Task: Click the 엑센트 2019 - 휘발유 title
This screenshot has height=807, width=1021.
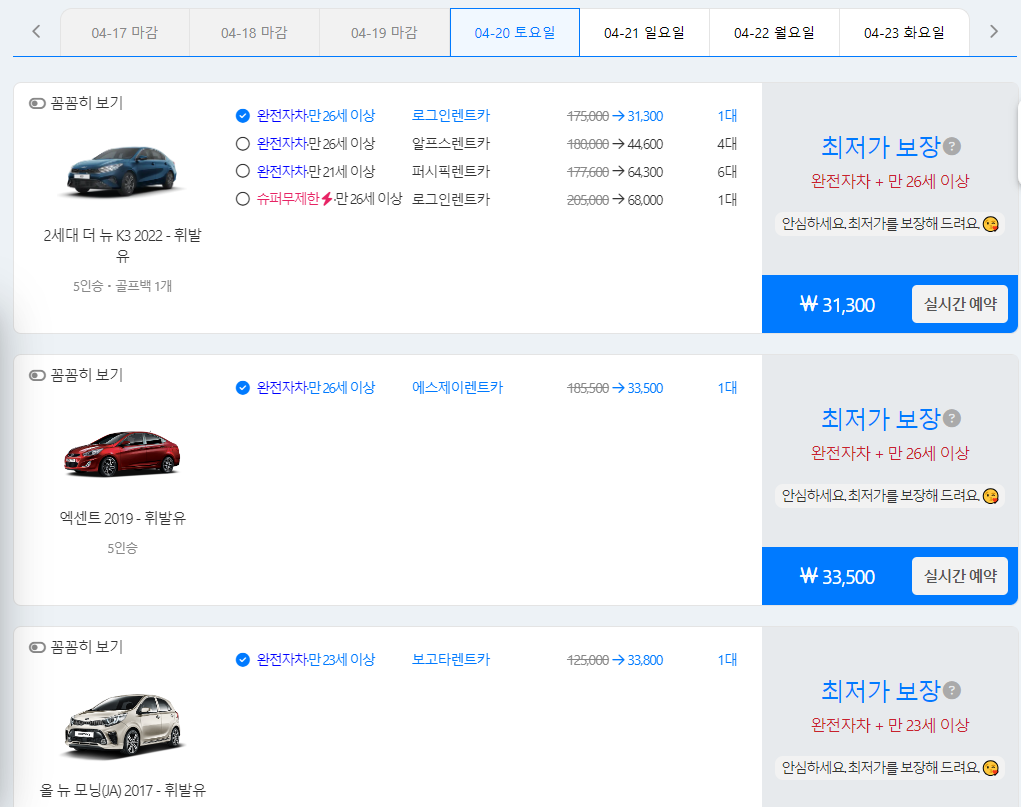Action: pyautogui.click(x=122, y=518)
